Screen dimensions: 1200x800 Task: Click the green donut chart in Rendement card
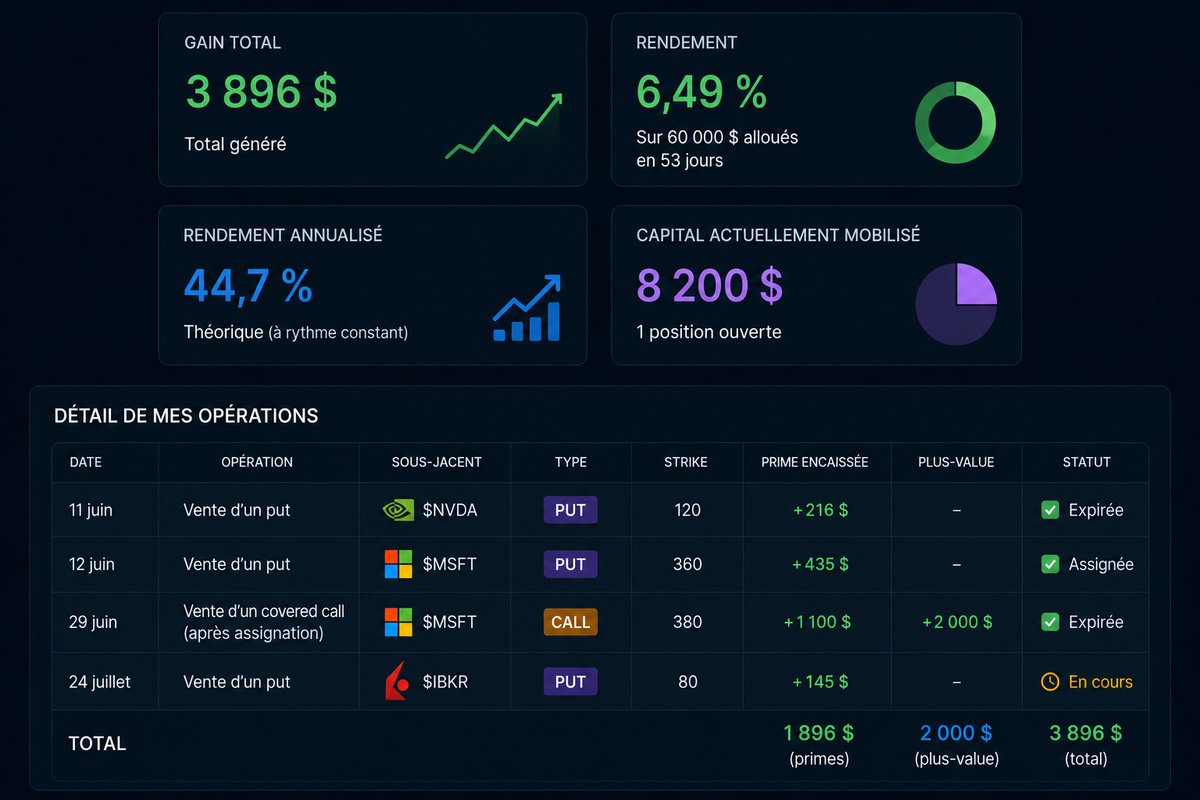coord(956,123)
